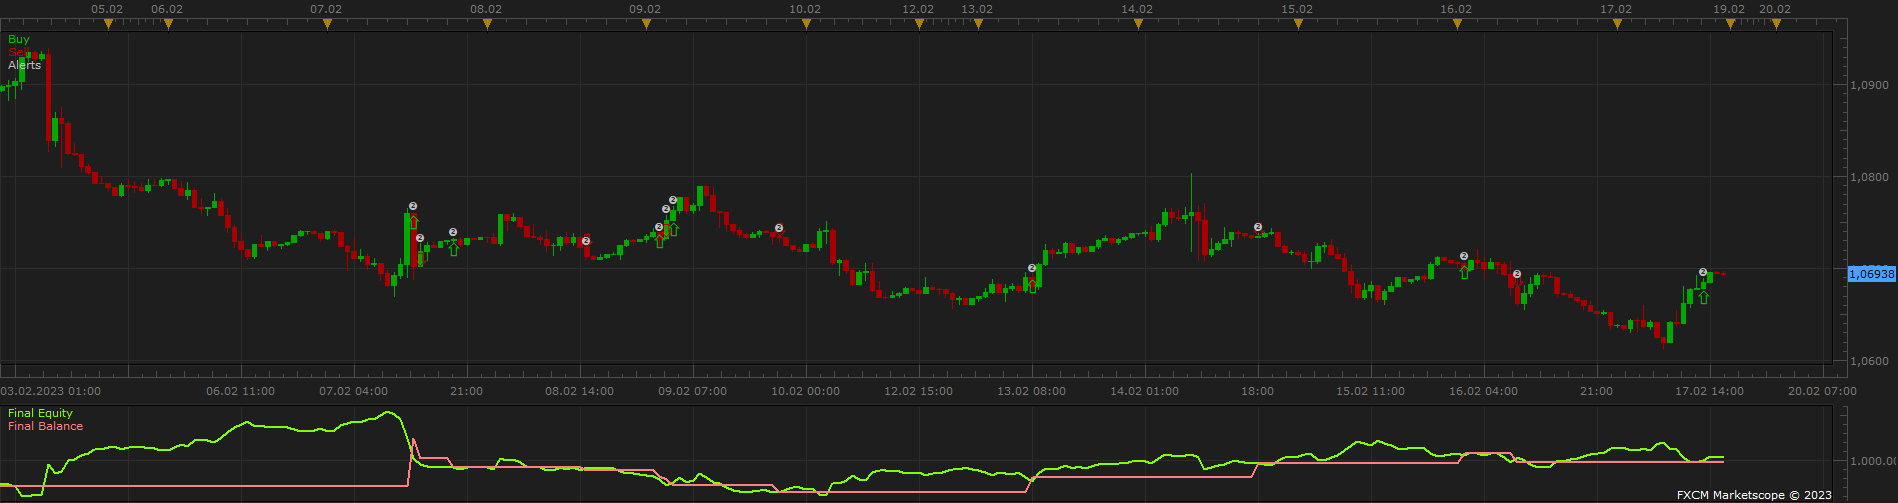Click the 18:00 time label
Screen dimensions: 1898x503
tap(1257, 391)
